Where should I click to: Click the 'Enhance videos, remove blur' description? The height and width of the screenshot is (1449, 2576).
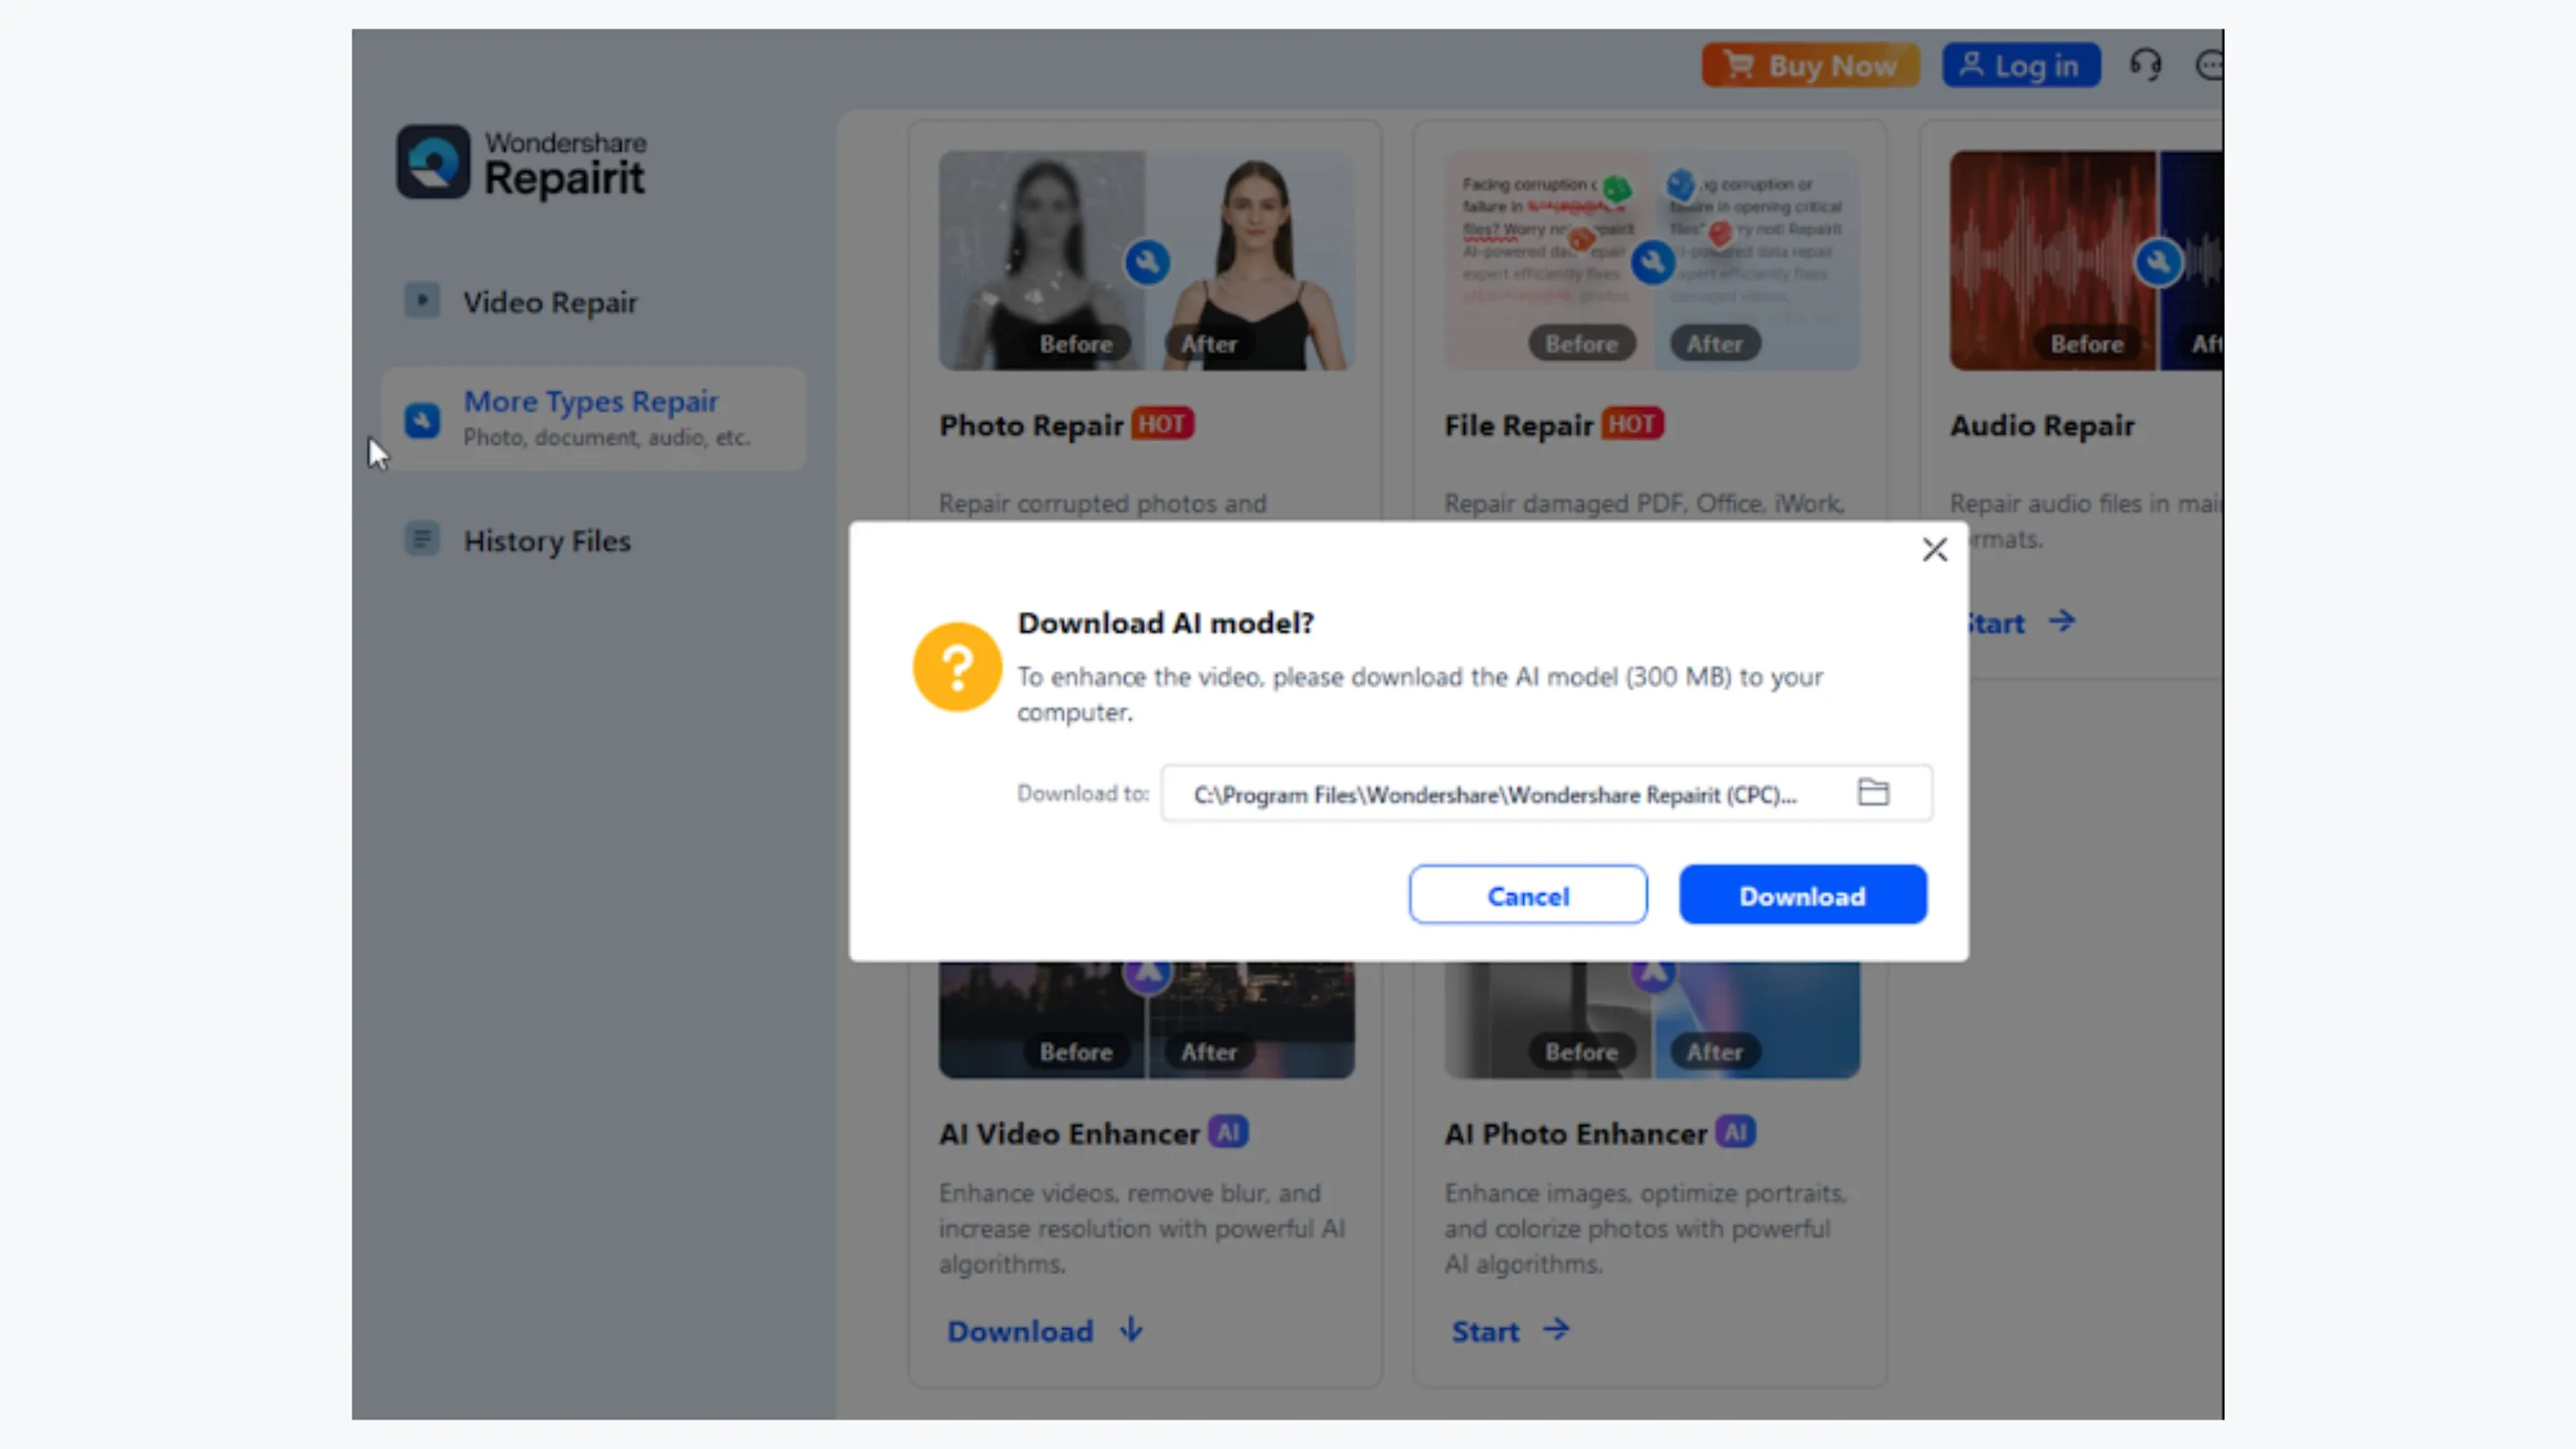click(1142, 1229)
